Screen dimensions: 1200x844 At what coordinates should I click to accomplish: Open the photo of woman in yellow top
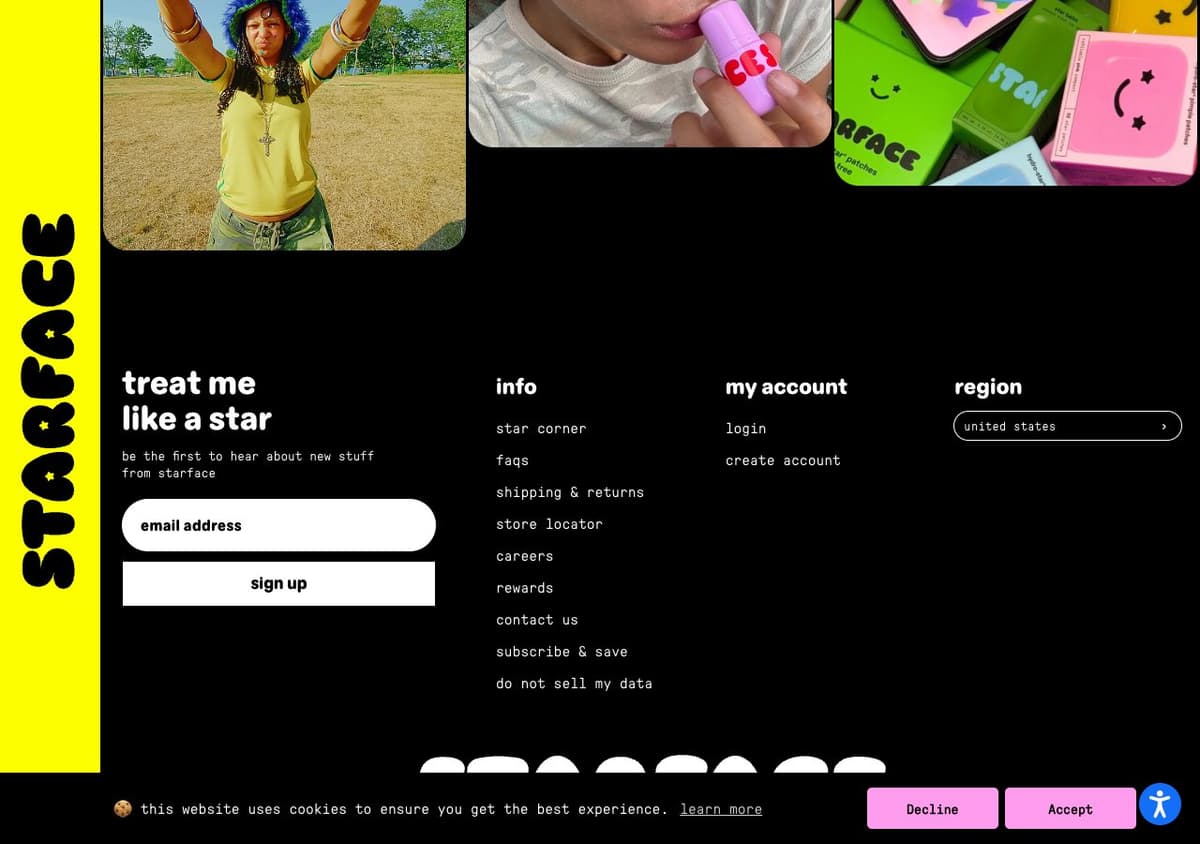click(x=284, y=124)
